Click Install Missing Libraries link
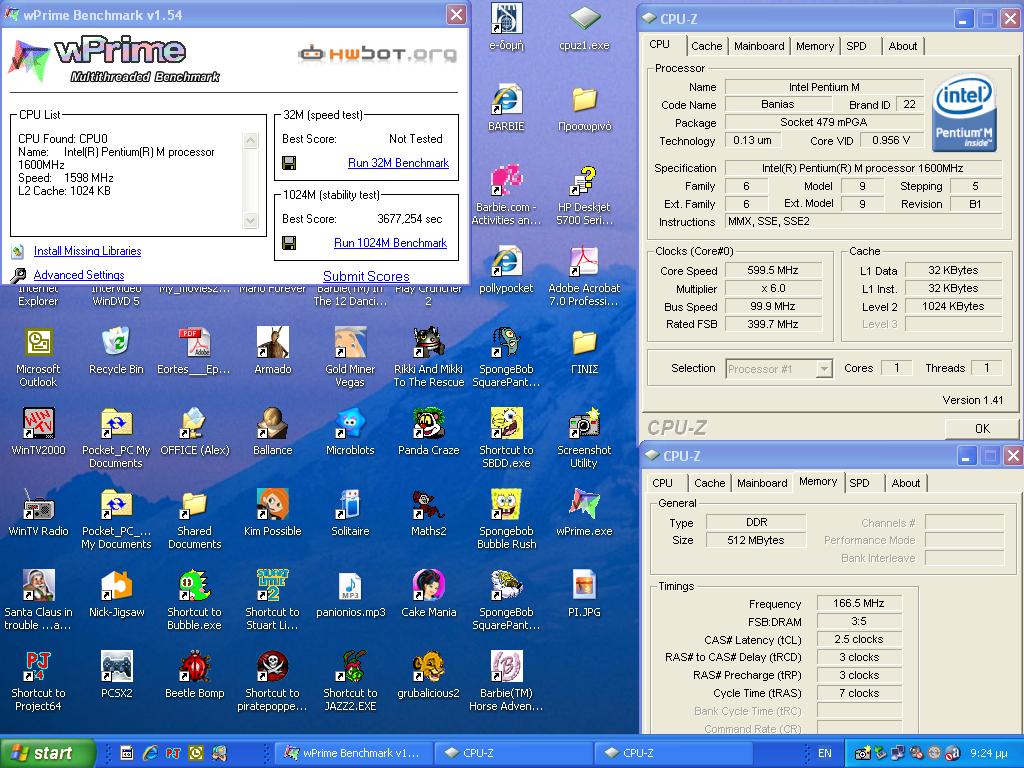 88,251
